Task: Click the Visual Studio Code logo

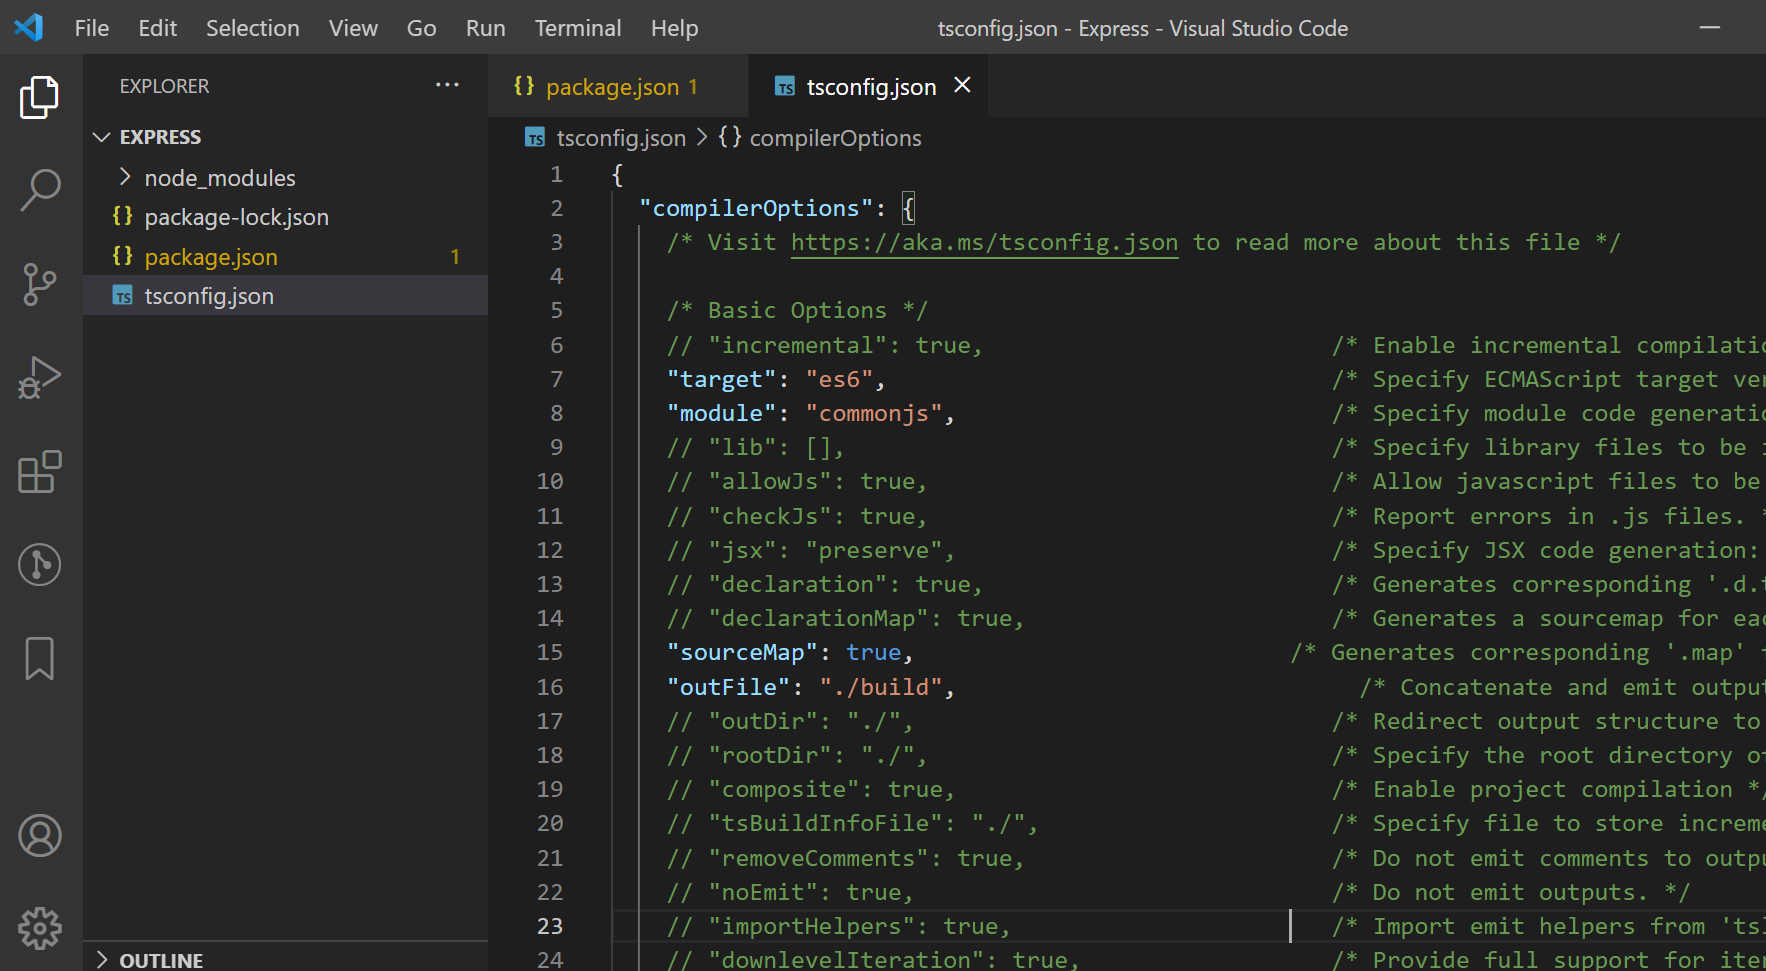Action: coord(28,27)
